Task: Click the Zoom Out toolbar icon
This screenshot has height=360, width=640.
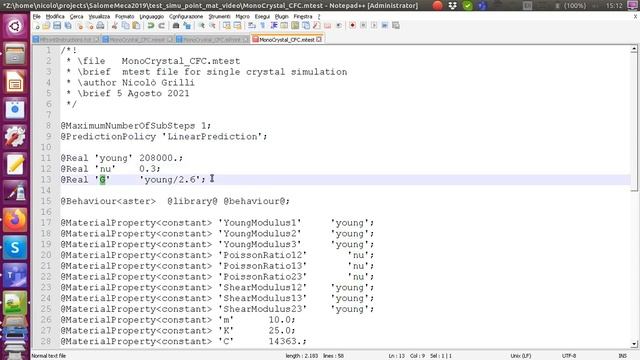Action: click(212, 26)
